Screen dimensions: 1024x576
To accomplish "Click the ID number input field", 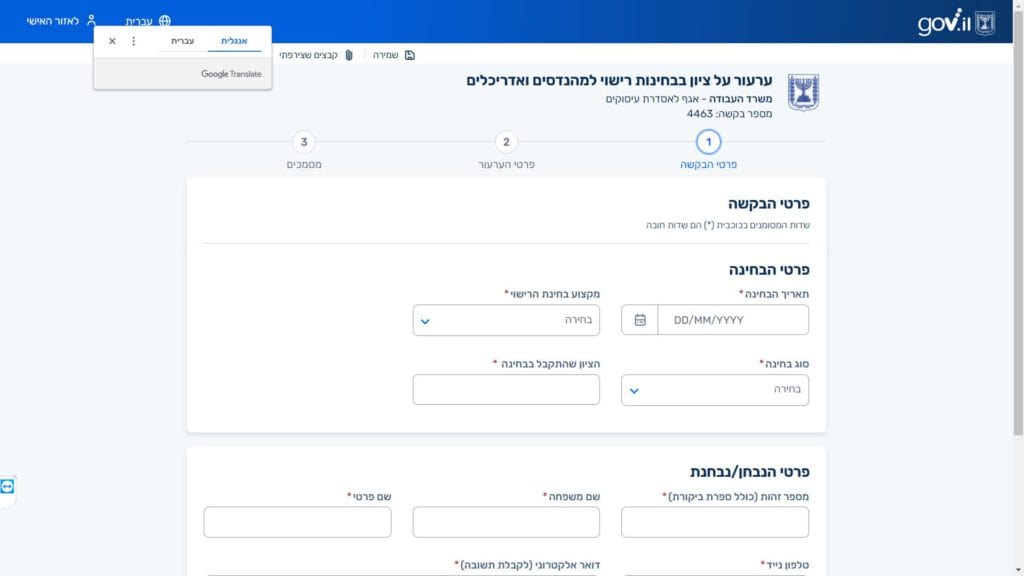I will coord(714,522).
